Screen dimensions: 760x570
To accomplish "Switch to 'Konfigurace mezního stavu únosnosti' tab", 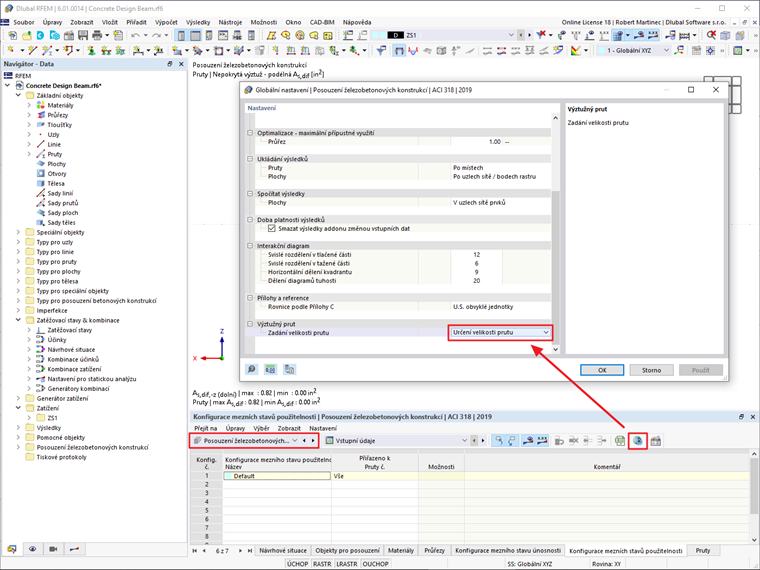I will click(507, 551).
